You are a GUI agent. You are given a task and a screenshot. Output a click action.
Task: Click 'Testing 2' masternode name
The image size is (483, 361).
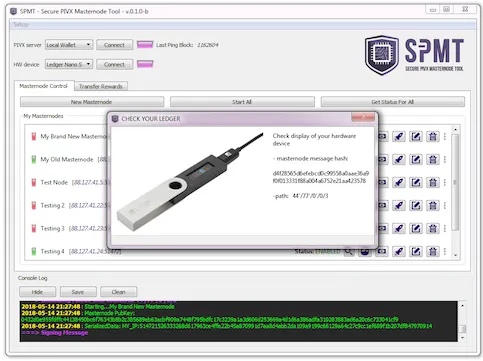coord(52,205)
